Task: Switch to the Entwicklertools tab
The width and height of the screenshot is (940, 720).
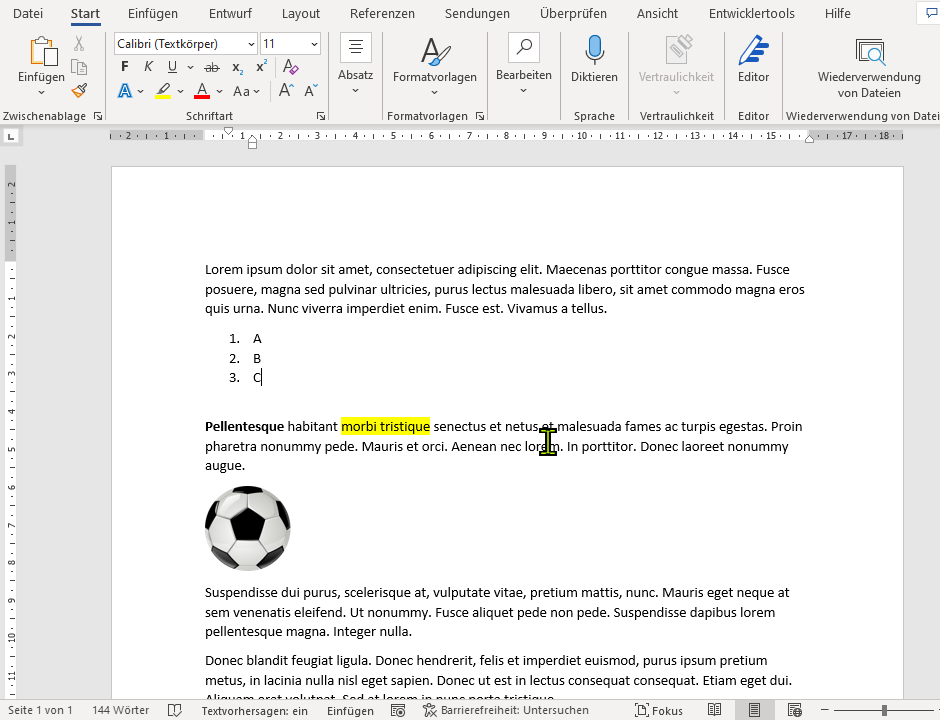Action: point(751,13)
